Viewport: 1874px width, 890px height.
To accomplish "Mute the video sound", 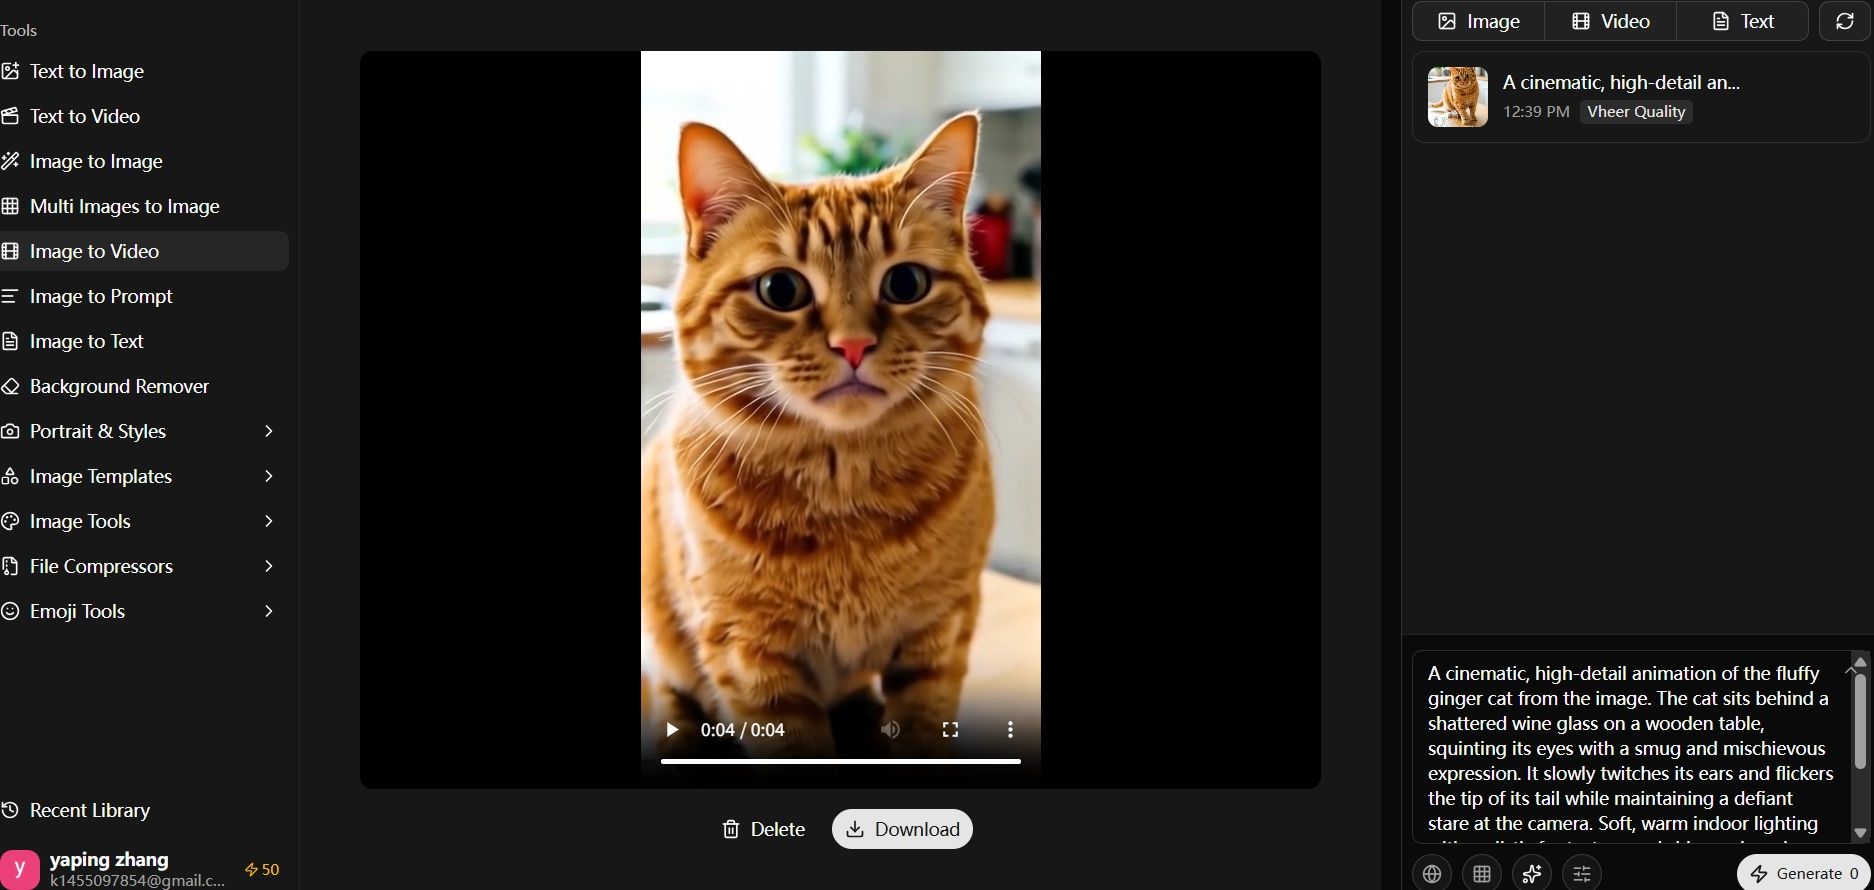I will pyautogui.click(x=890, y=730).
